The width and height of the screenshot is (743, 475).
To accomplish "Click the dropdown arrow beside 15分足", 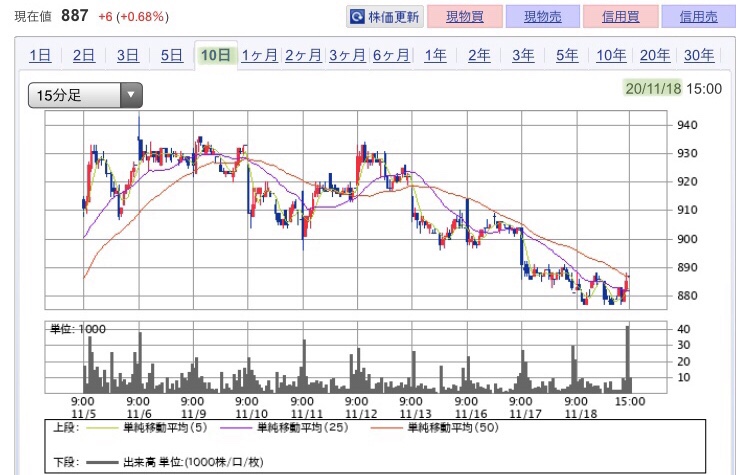I will click(x=131, y=95).
